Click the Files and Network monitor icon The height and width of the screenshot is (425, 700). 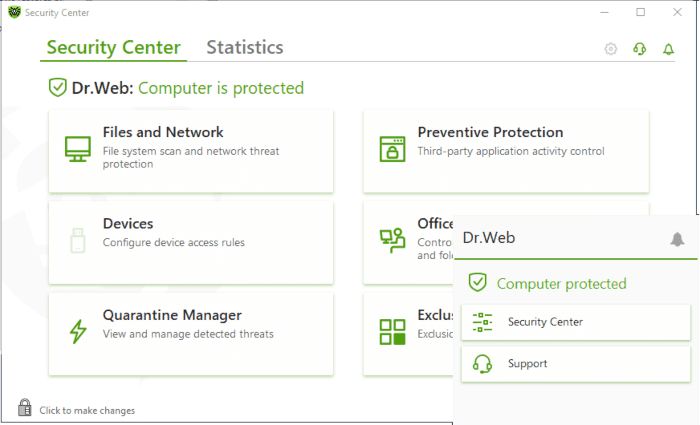(x=78, y=149)
